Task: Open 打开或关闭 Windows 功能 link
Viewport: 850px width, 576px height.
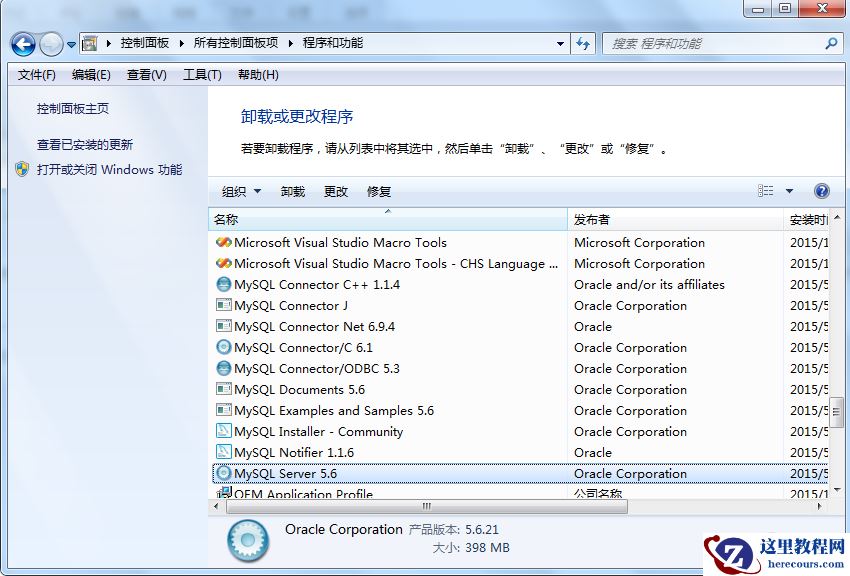Action: tap(110, 170)
